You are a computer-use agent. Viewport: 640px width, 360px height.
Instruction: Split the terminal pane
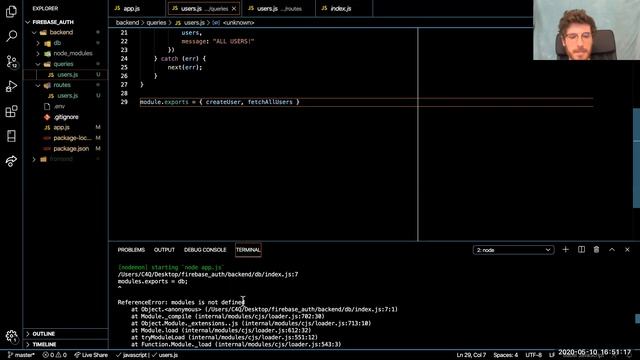(x=581, y=249)
